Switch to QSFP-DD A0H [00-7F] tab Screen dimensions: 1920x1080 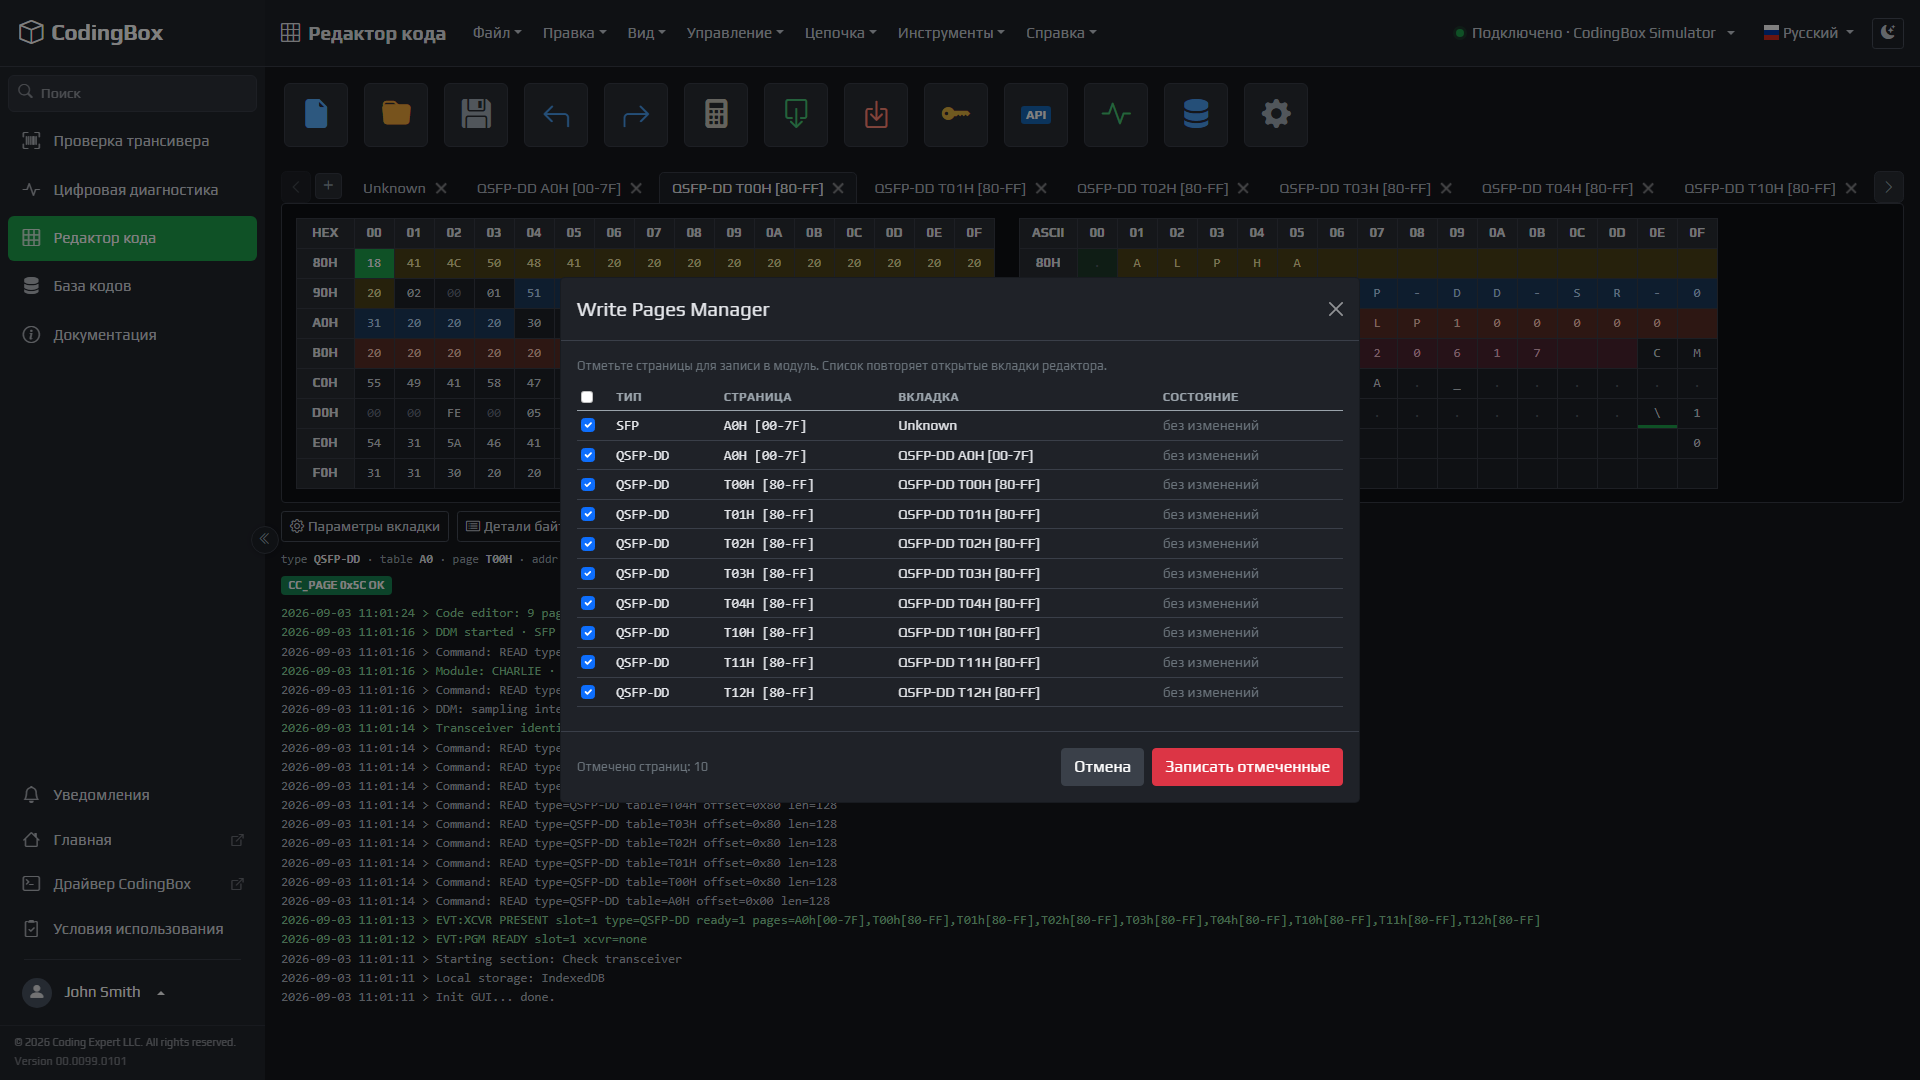[548, 188]
